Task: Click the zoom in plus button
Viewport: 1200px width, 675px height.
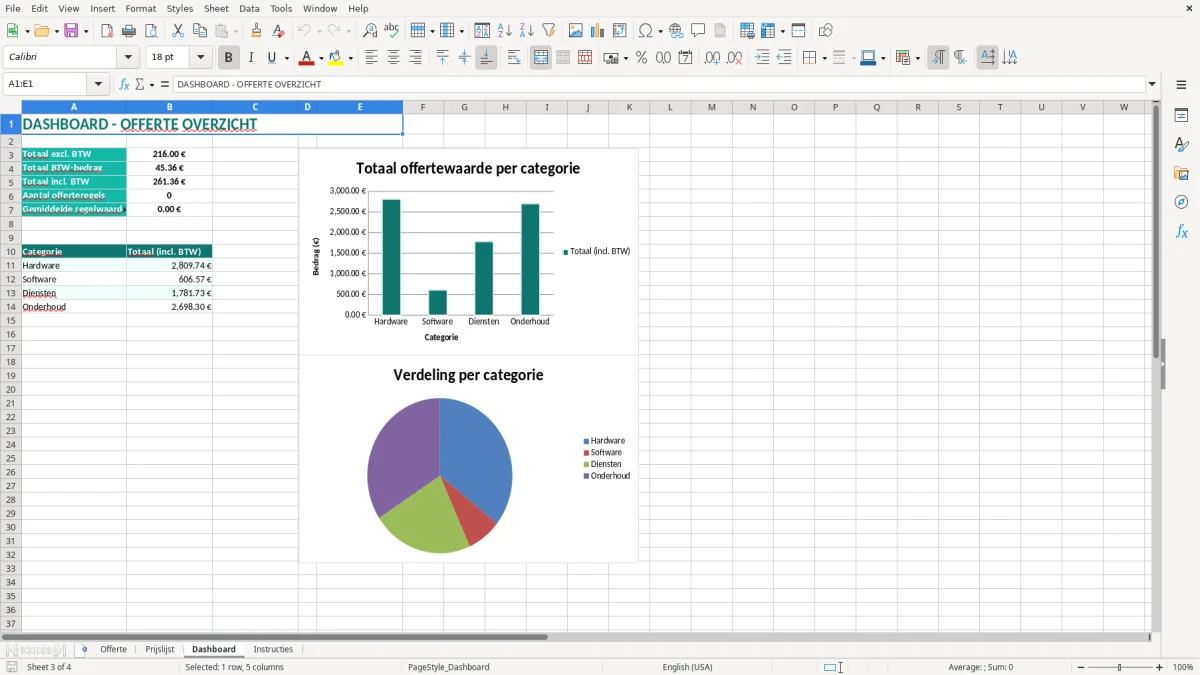Action: coord(1160,667)
